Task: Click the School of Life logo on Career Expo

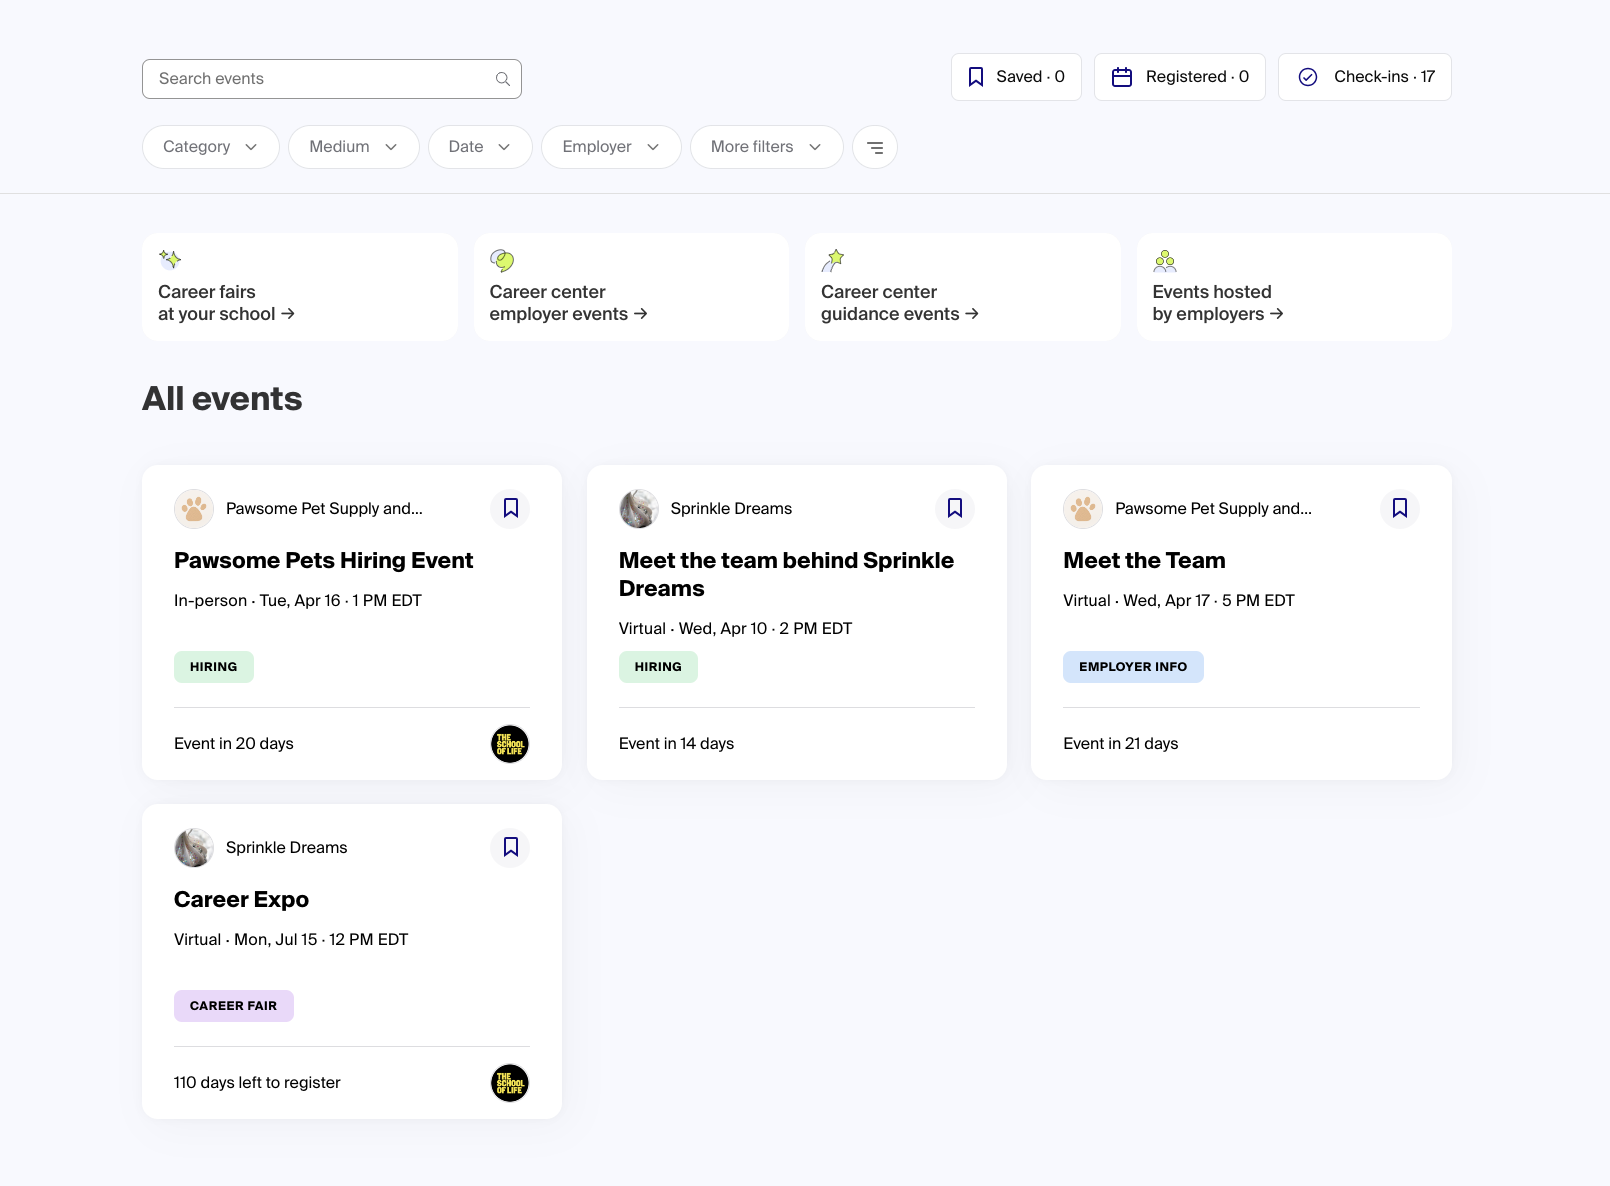Action: coord(510,1083)
